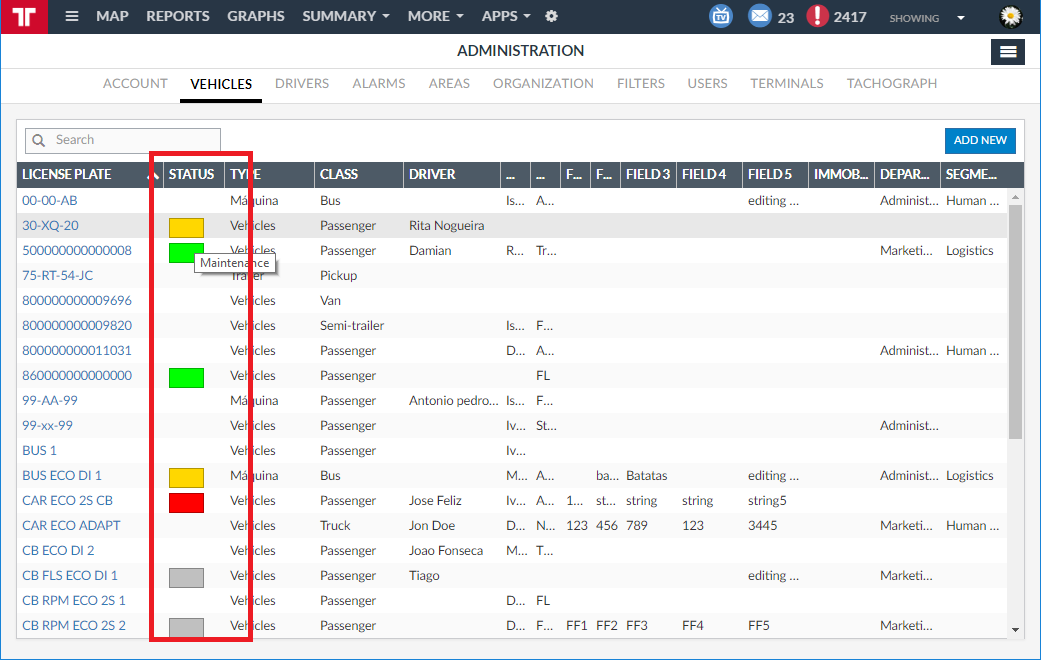Click the daisy user avatar

point(1011,17)
